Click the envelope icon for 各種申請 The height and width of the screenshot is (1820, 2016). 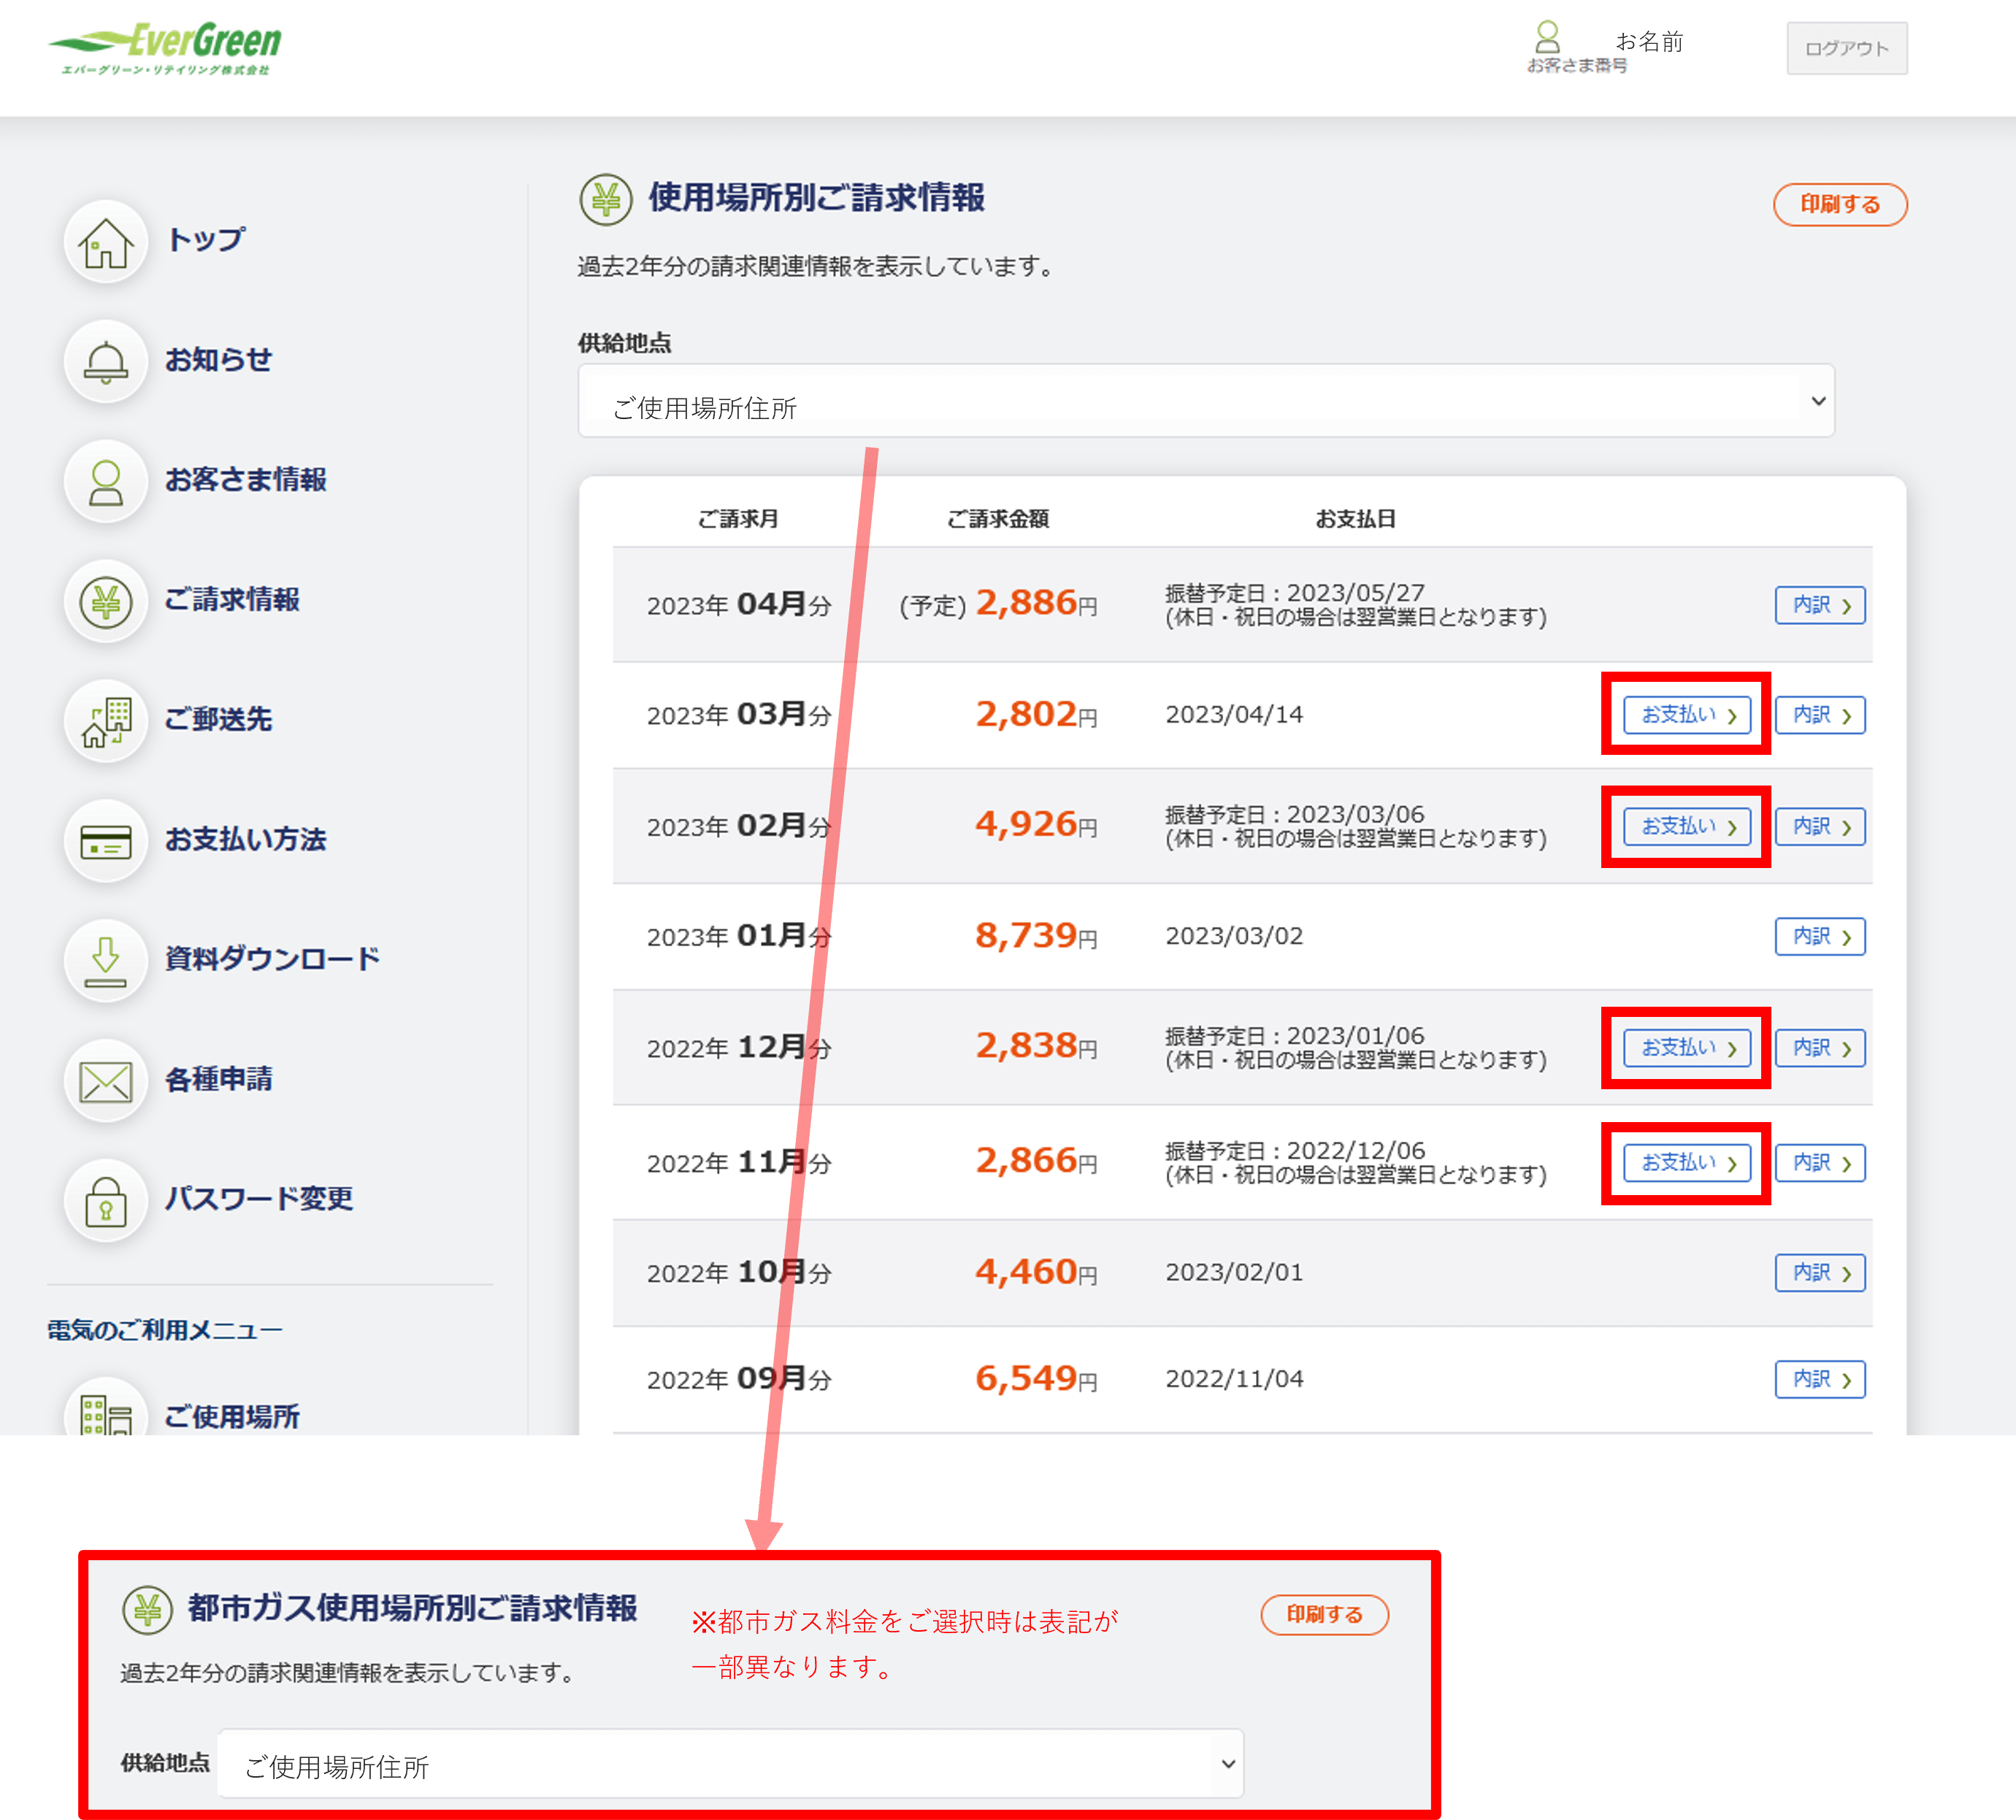coord(106,1080)
